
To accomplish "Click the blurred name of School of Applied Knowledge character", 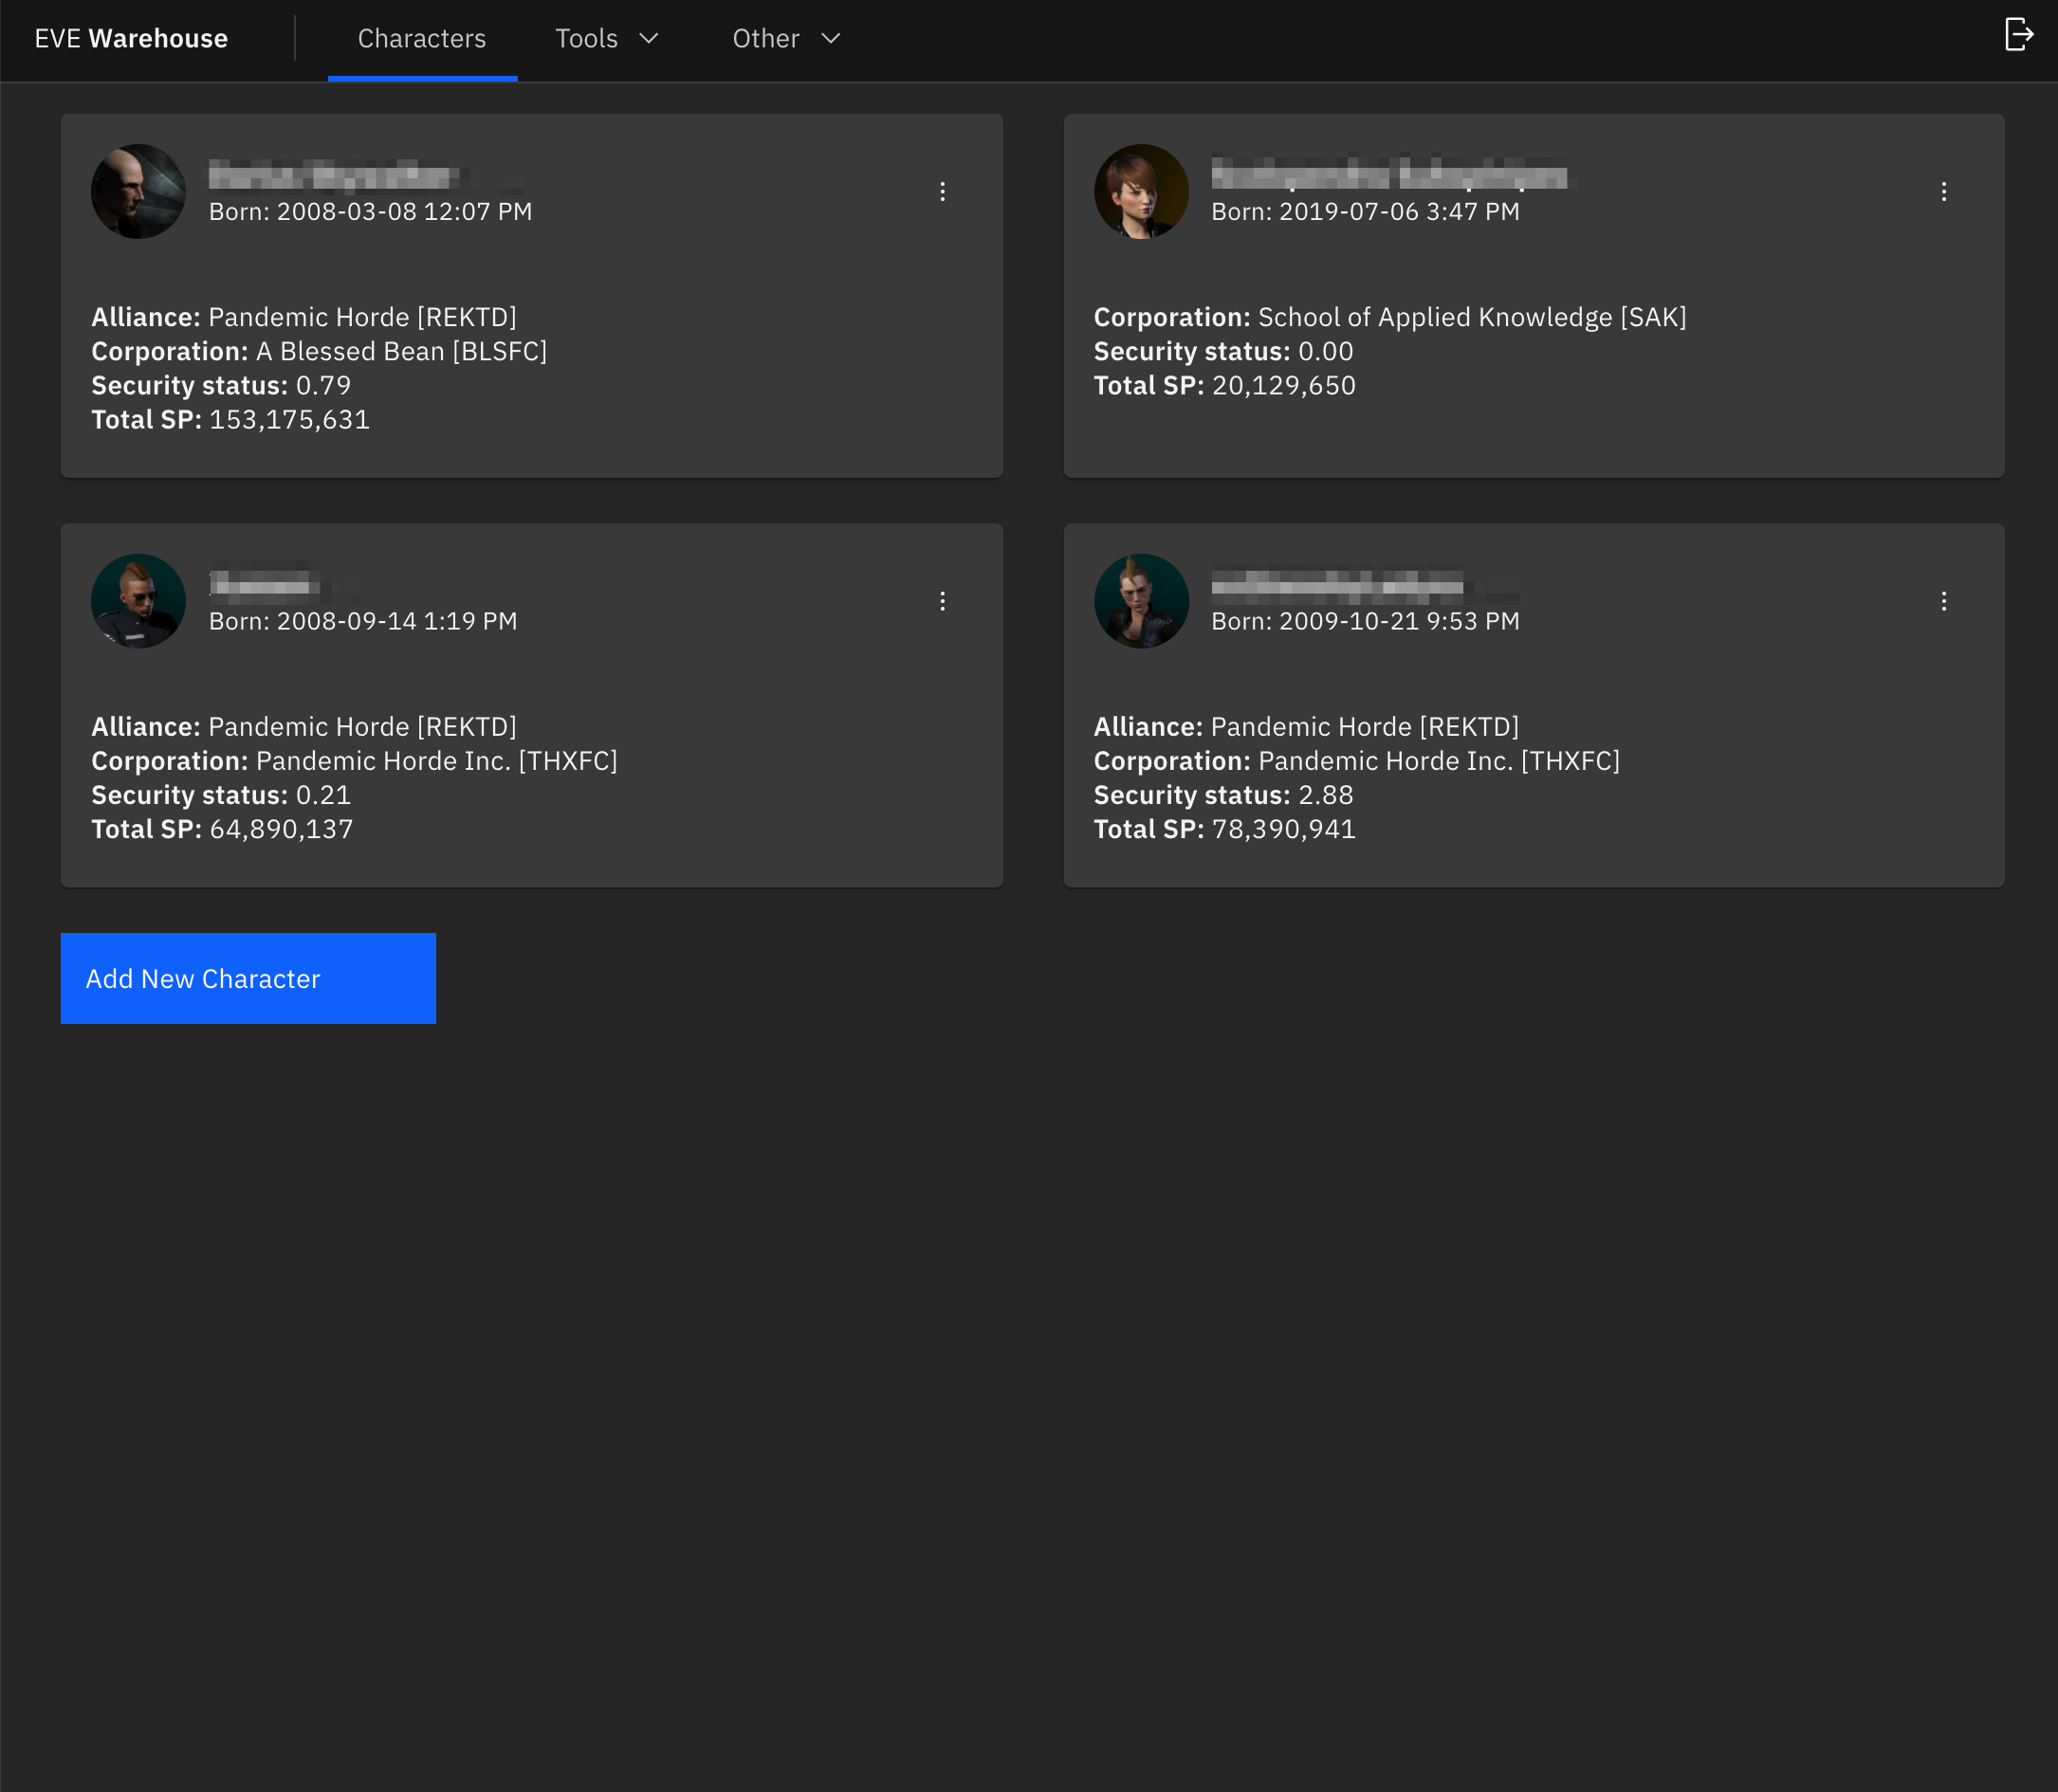I will coord(1389,175).
